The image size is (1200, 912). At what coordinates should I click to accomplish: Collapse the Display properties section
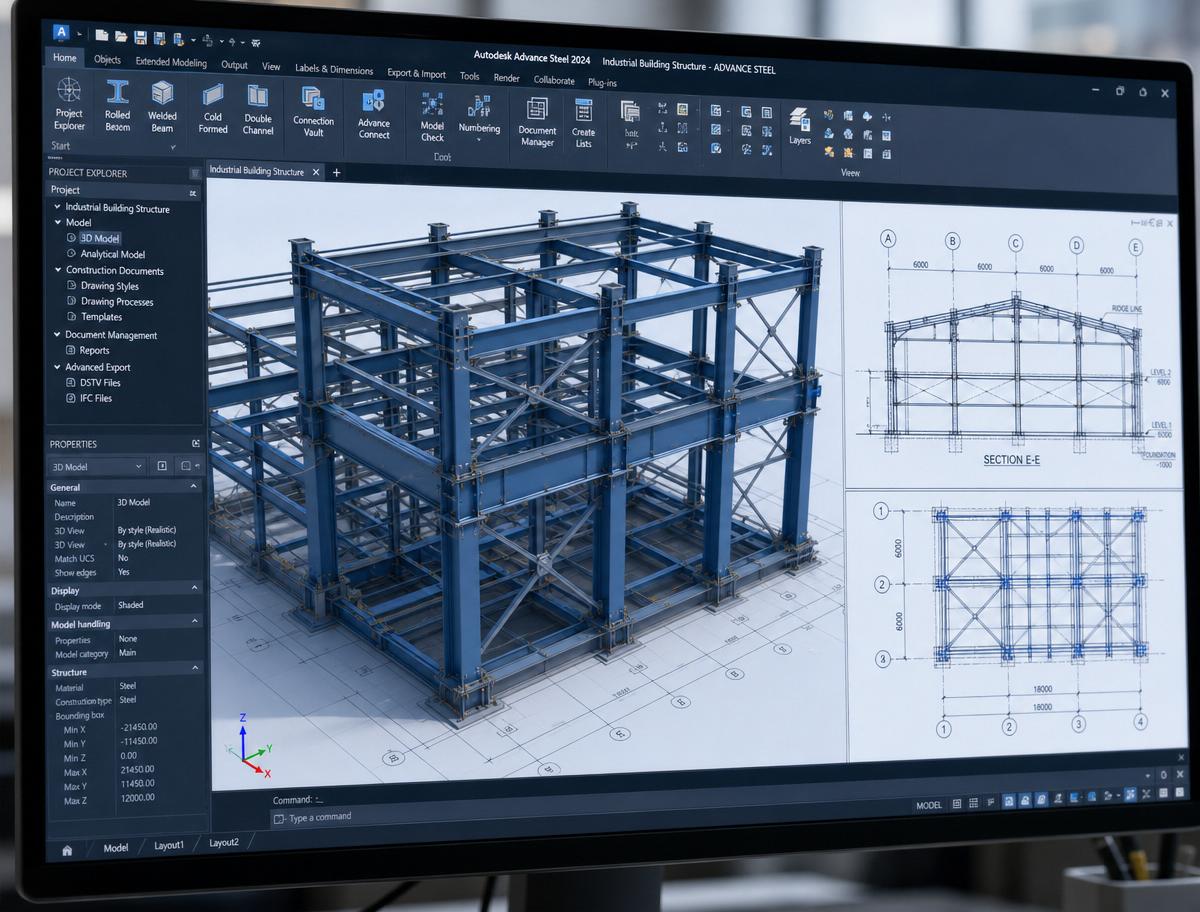(x=195, y=589)
